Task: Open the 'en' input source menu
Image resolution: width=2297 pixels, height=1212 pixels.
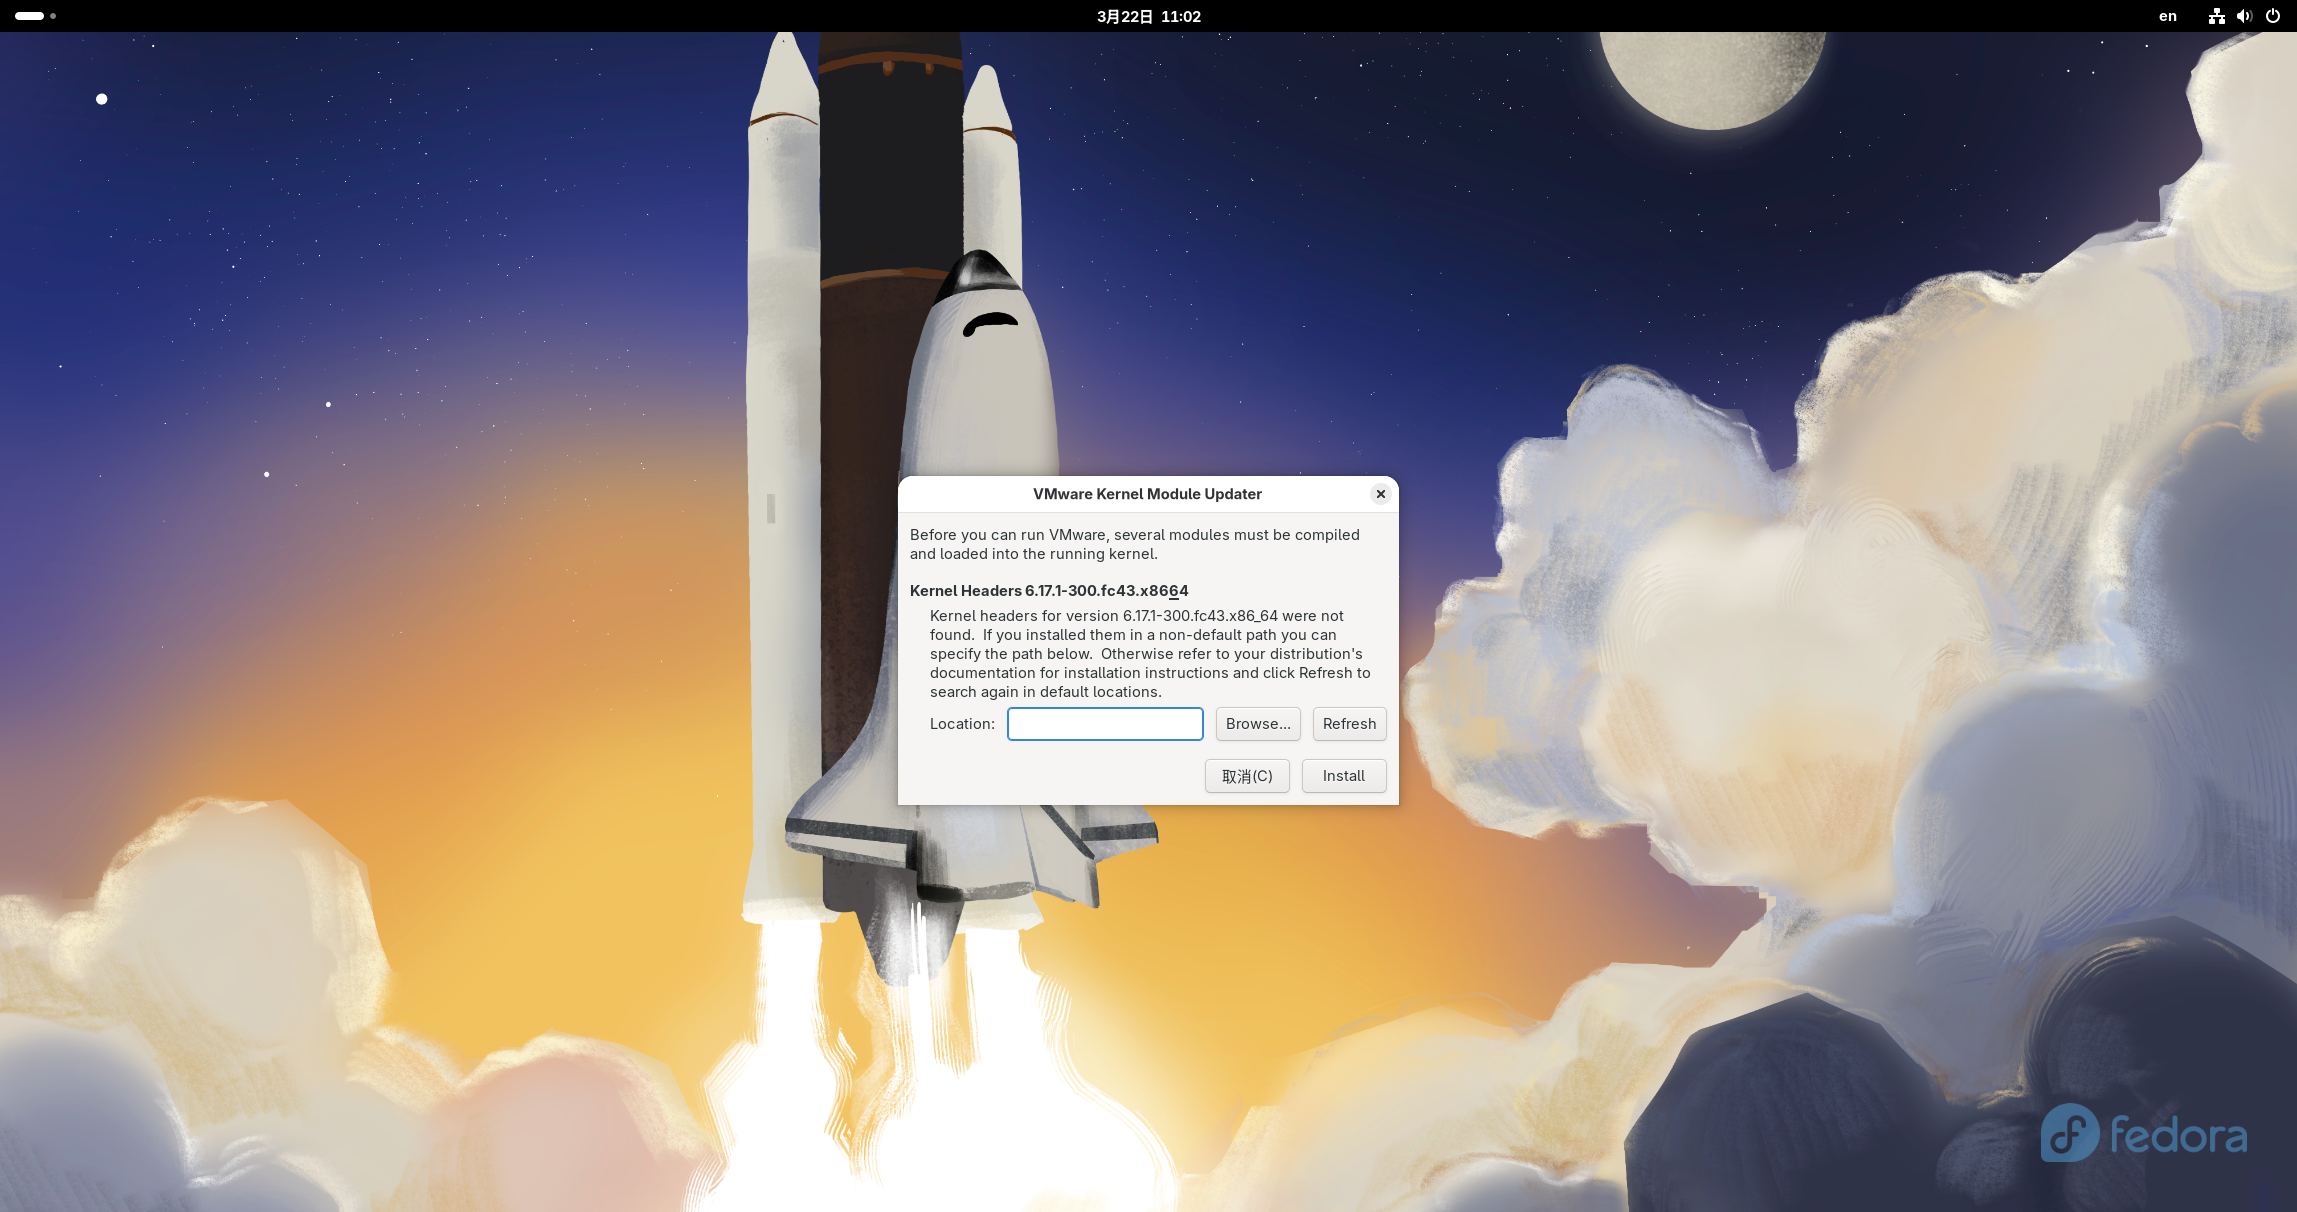Action: pyautogui.click(x=2167, y=16)
